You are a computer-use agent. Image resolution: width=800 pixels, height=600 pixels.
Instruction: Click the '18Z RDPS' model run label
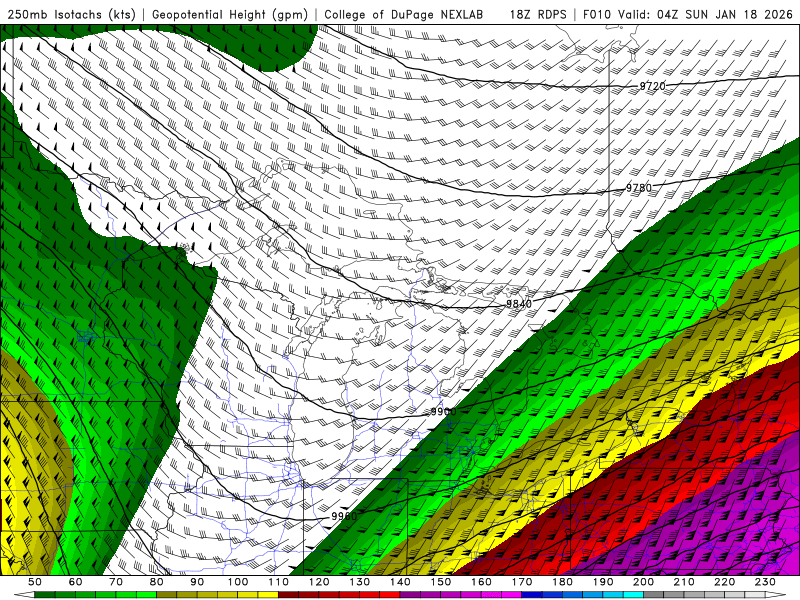tap(538, 14)
